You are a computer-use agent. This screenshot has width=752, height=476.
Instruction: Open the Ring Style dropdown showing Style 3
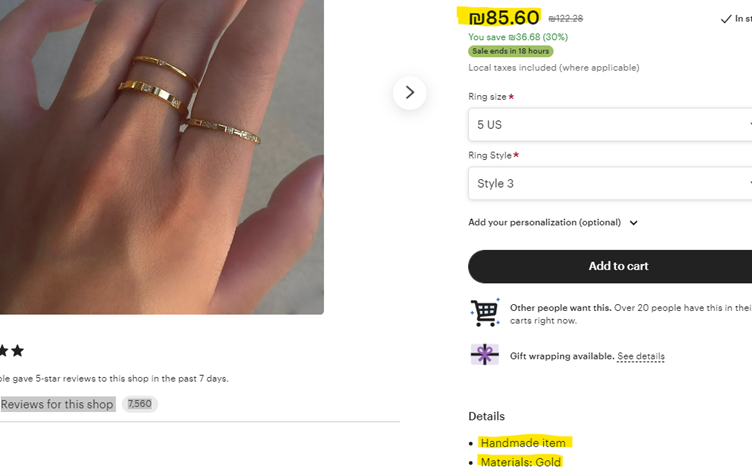coord(610,184)
